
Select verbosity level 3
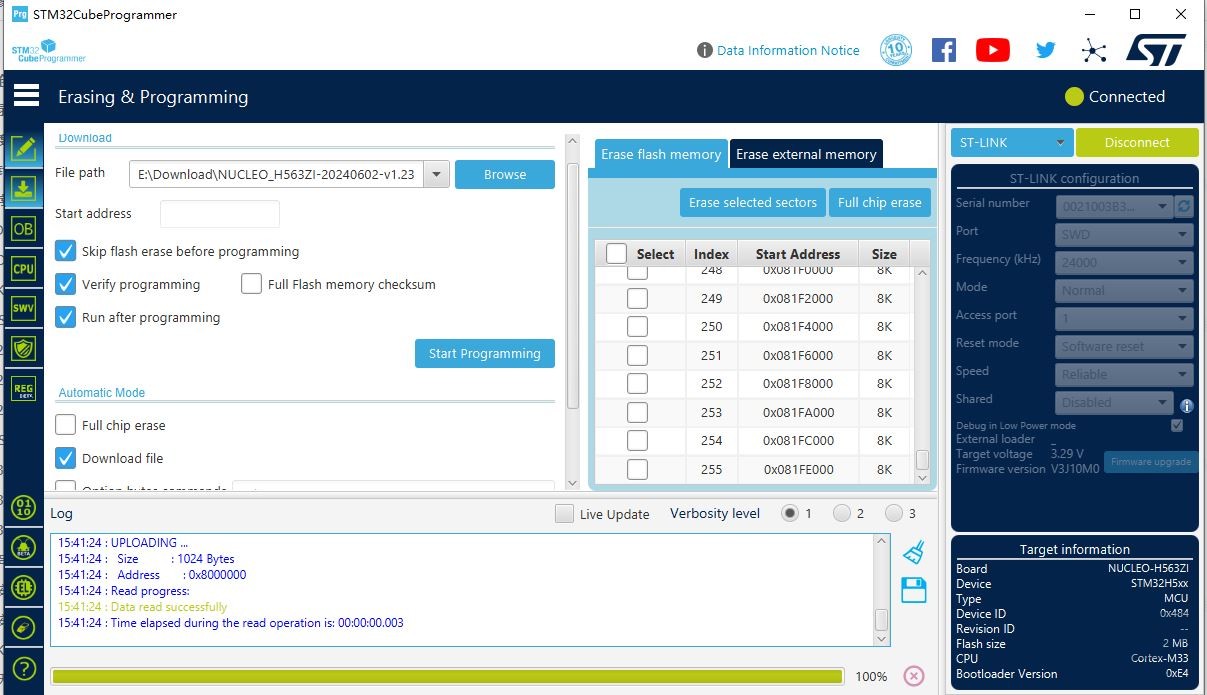pyautogui.click(x=893, y=513)
